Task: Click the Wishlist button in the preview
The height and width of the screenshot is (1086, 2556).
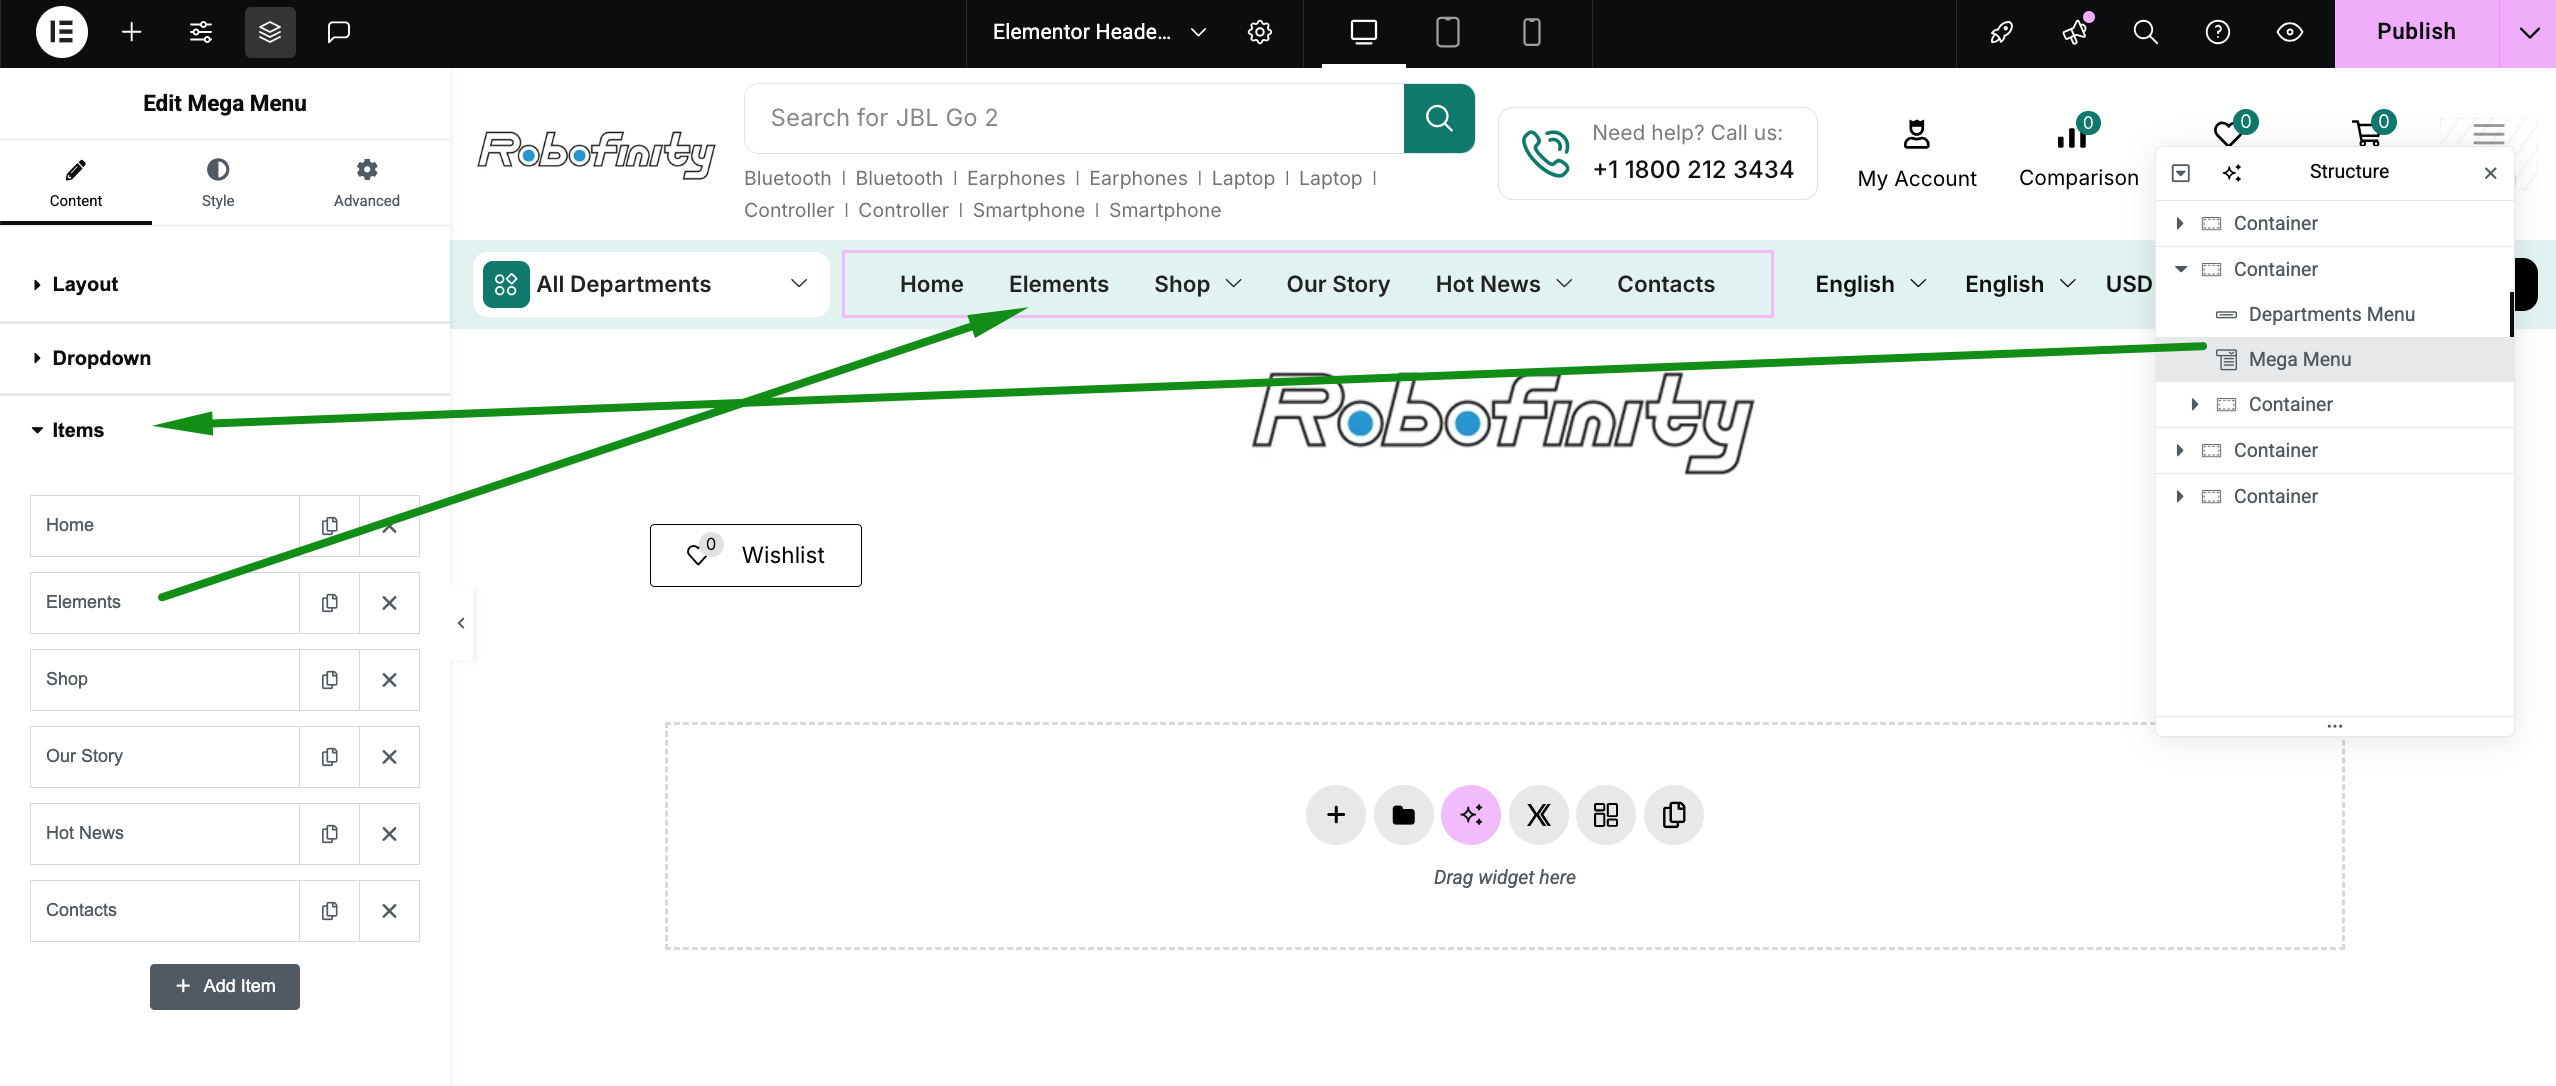Action: tap(755, 555)
